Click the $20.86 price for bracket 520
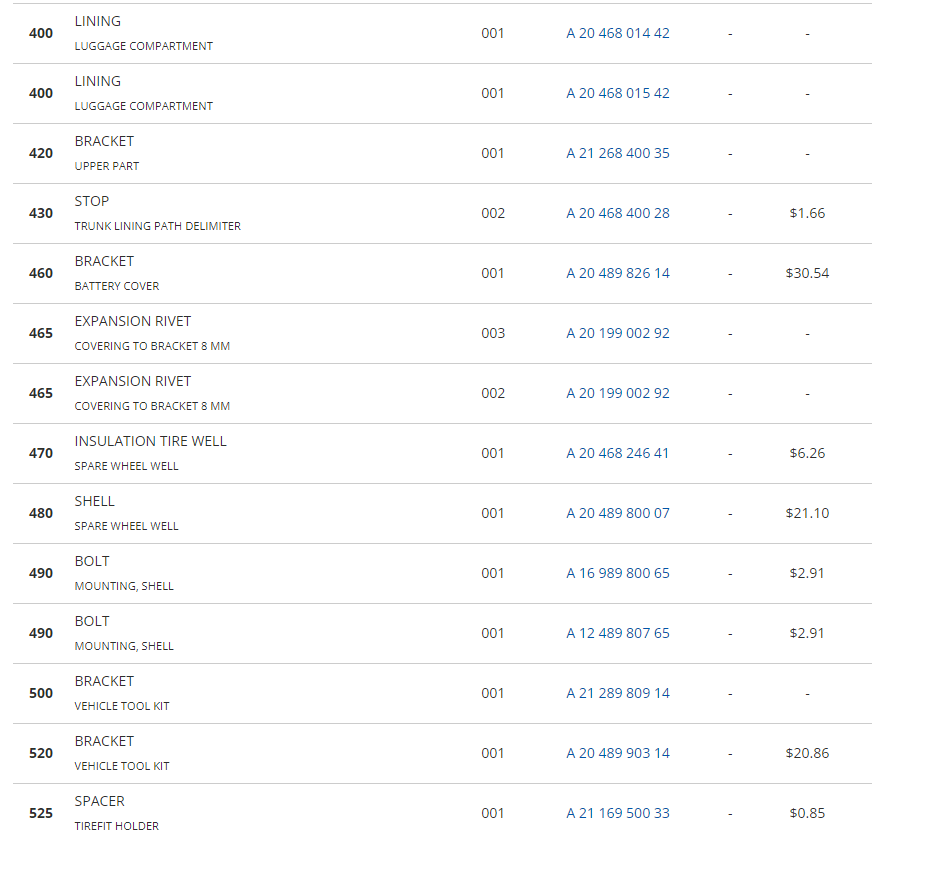The image size is (946, 876). [x=807, y=754]
